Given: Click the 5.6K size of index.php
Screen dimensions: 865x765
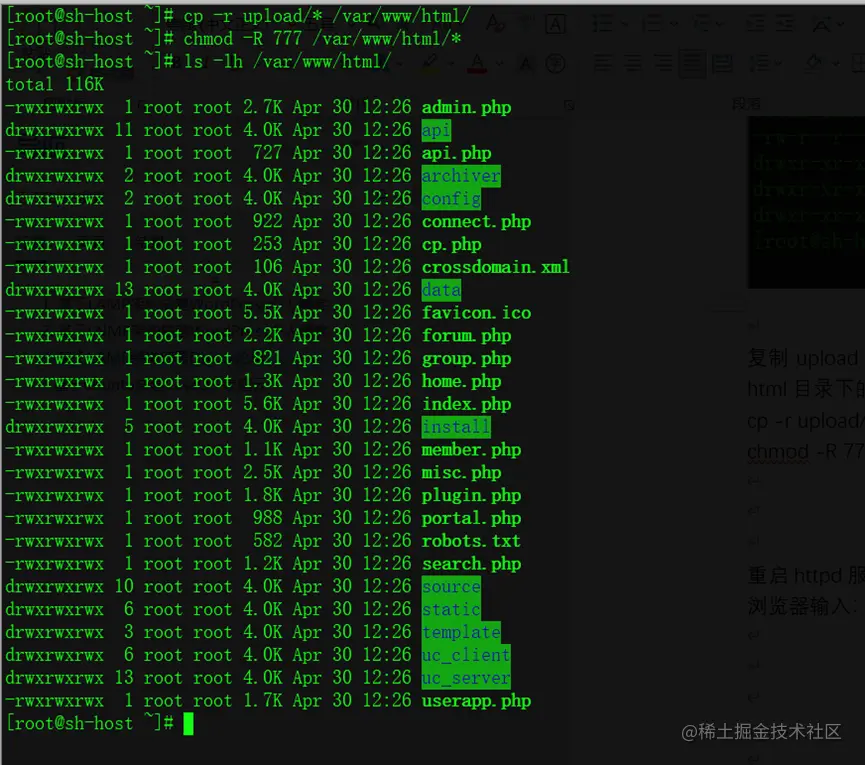Looking at the screenshot, I should tap(263, 404).
